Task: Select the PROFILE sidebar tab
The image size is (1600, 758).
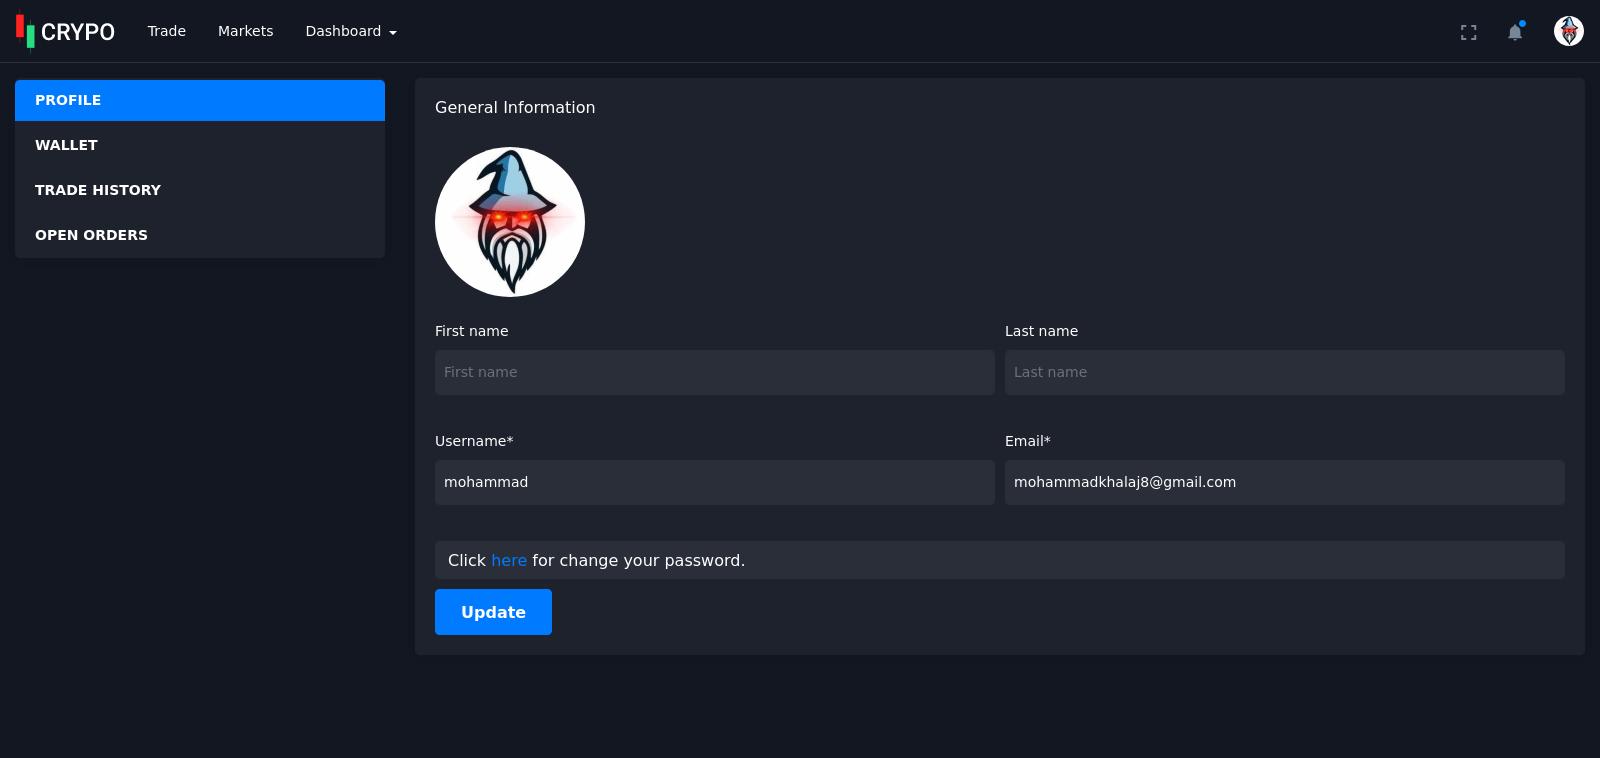Action: point(200,100)
